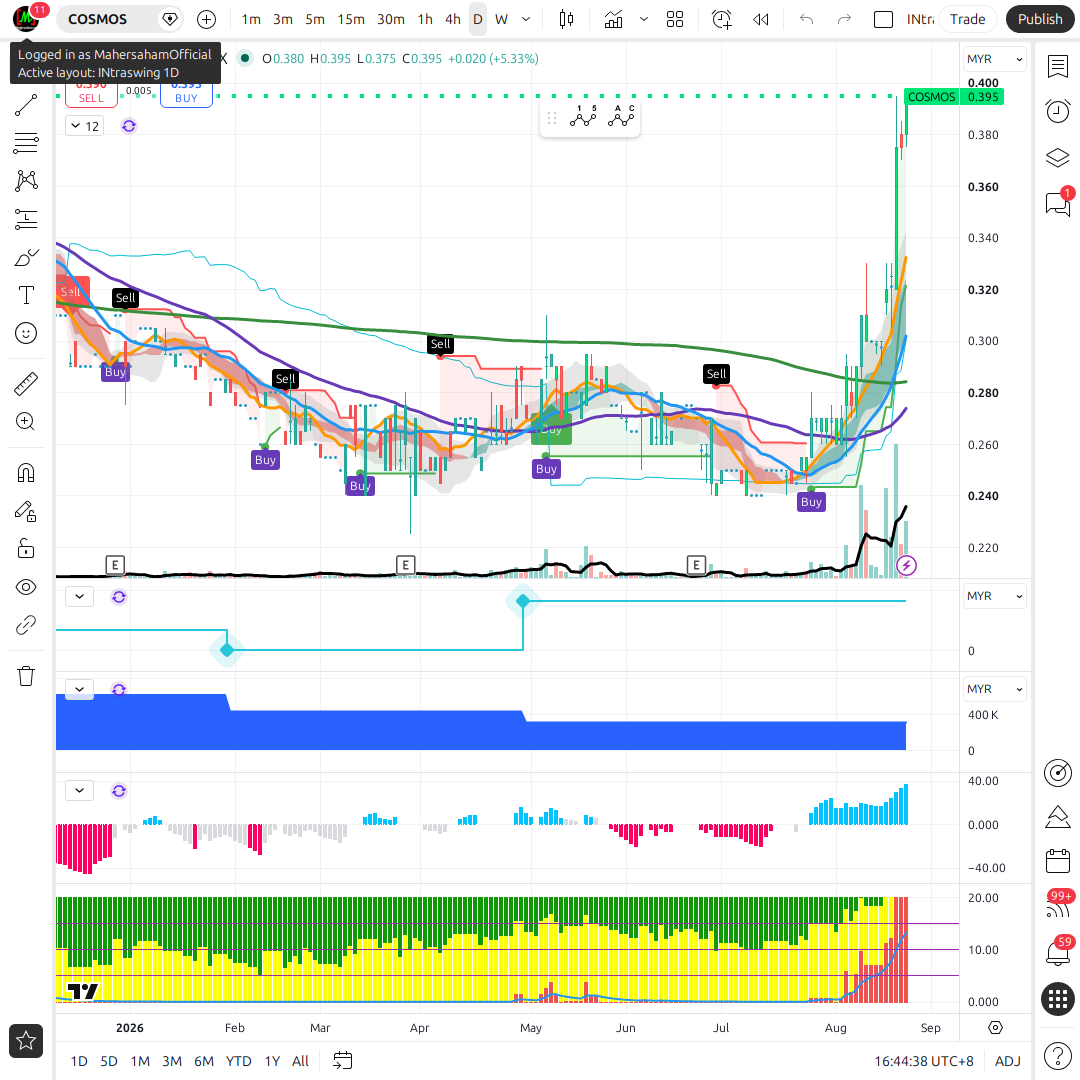
Task: Open the blue area pane MYR dropdown
Action: pyautogui.click(x=994, y=689)
